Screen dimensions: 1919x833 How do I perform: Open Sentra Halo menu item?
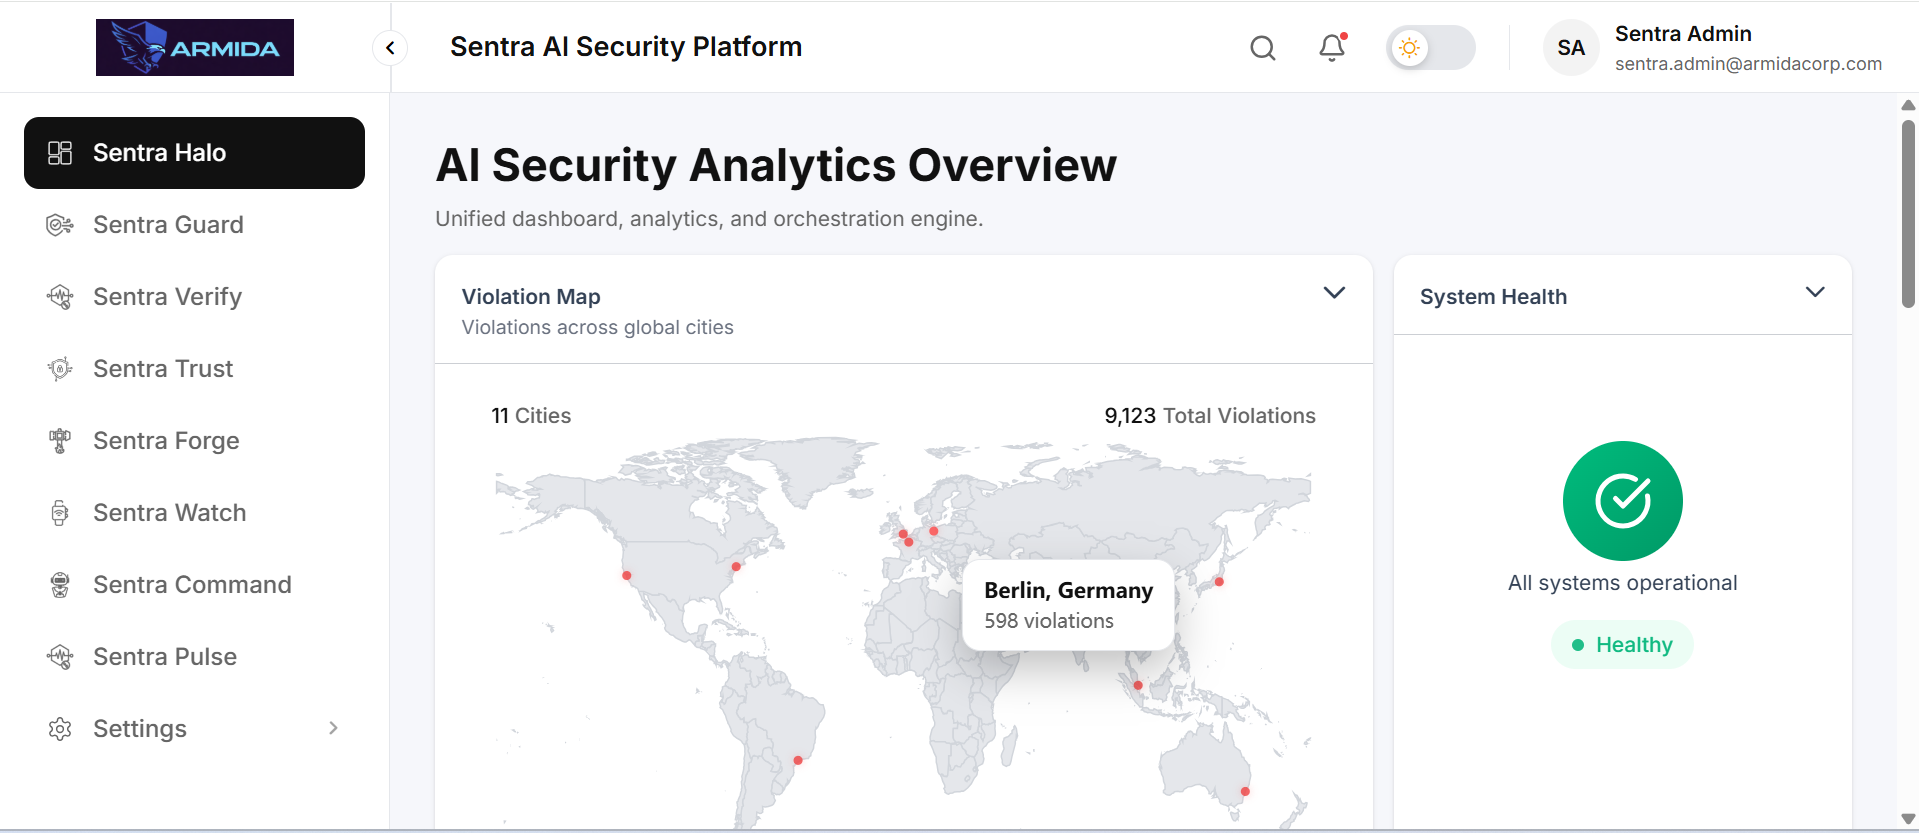[194, 153]
